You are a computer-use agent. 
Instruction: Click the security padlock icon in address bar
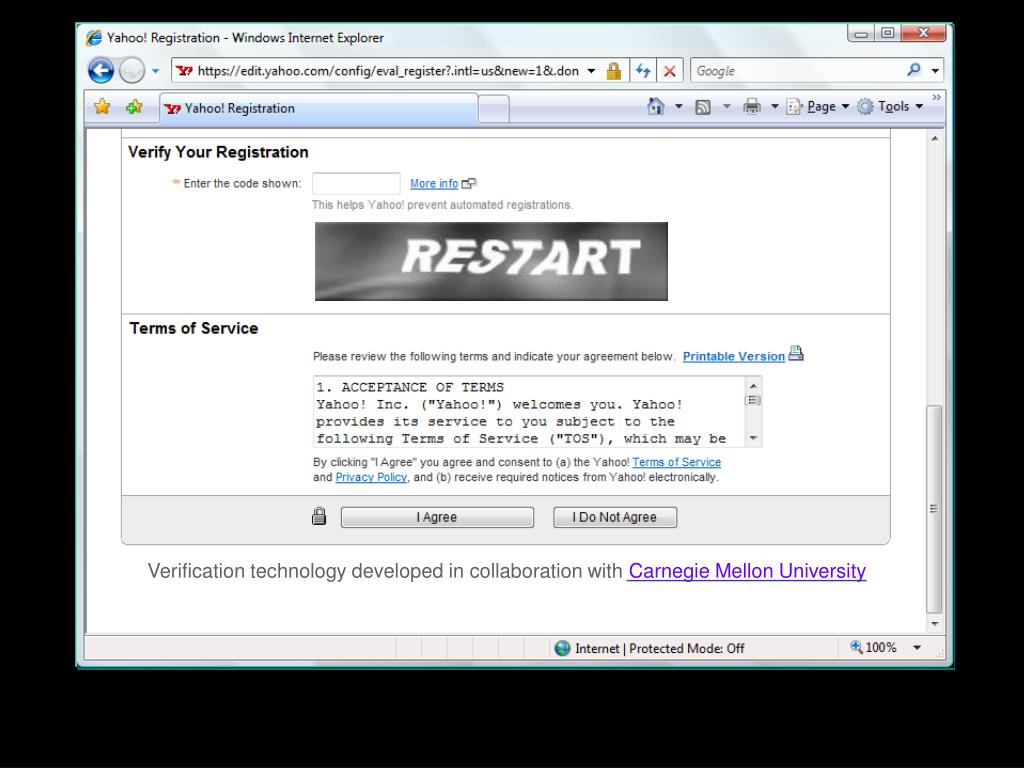pyautogui.click(x=613, y=71)
